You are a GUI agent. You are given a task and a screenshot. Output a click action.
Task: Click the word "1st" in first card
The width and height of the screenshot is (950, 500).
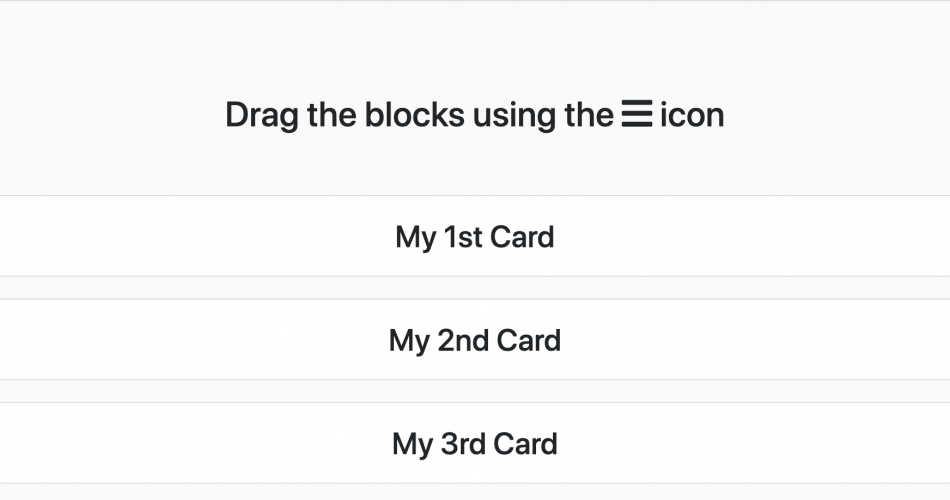[465, 237]
